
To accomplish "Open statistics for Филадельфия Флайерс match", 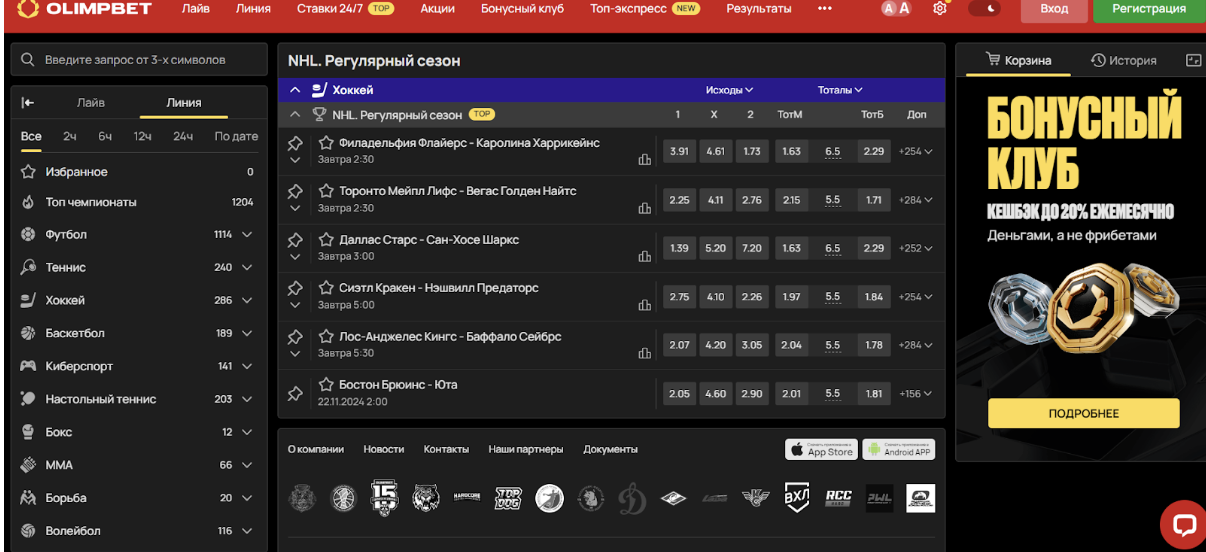I will coord(645,160).
